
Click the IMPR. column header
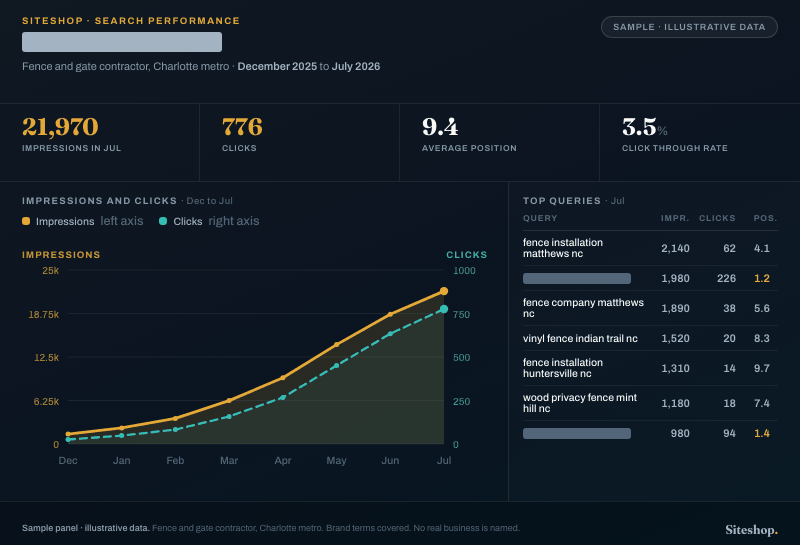tap(675, 218)
